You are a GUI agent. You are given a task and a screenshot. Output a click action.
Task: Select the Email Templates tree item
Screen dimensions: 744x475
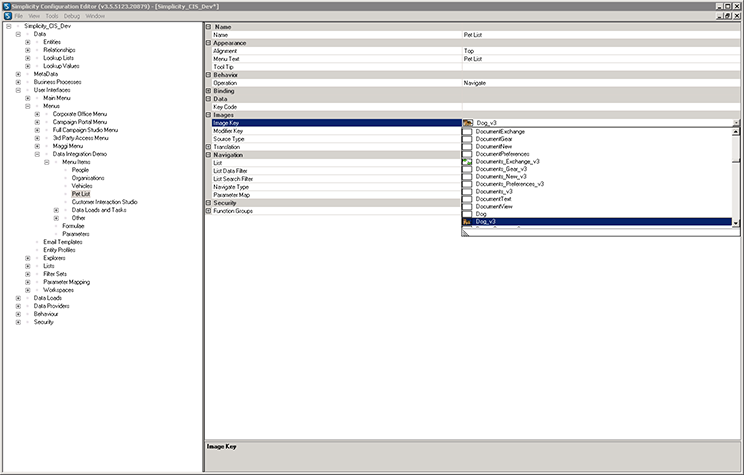(62, 242)
